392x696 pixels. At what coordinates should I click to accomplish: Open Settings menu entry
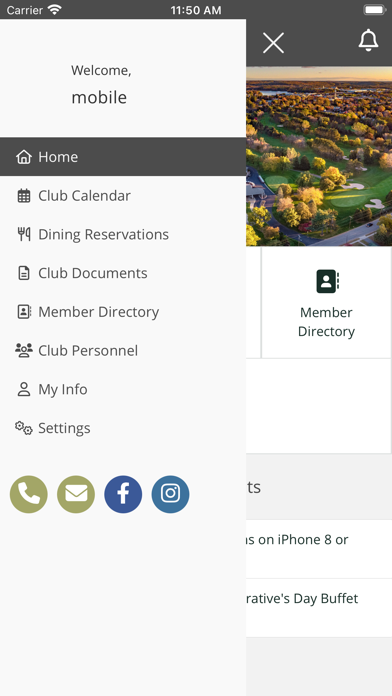(x=123, y=428)
